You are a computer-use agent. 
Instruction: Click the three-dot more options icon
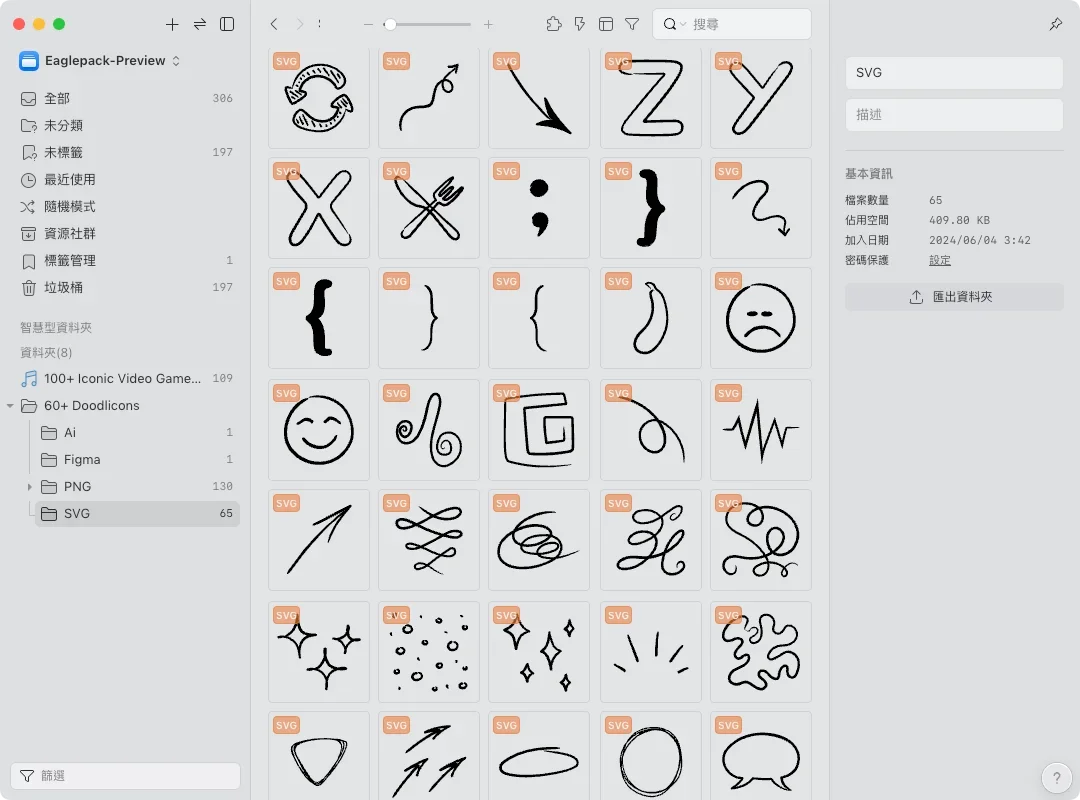tap(320, 24)
